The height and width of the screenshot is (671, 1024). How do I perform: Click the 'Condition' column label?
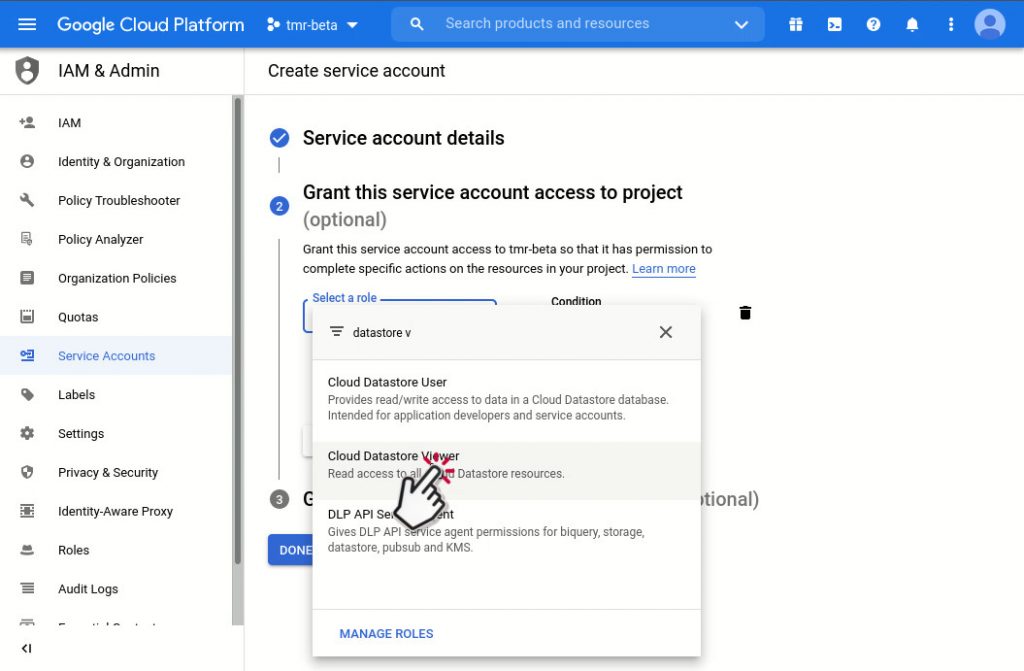point(576,301)
